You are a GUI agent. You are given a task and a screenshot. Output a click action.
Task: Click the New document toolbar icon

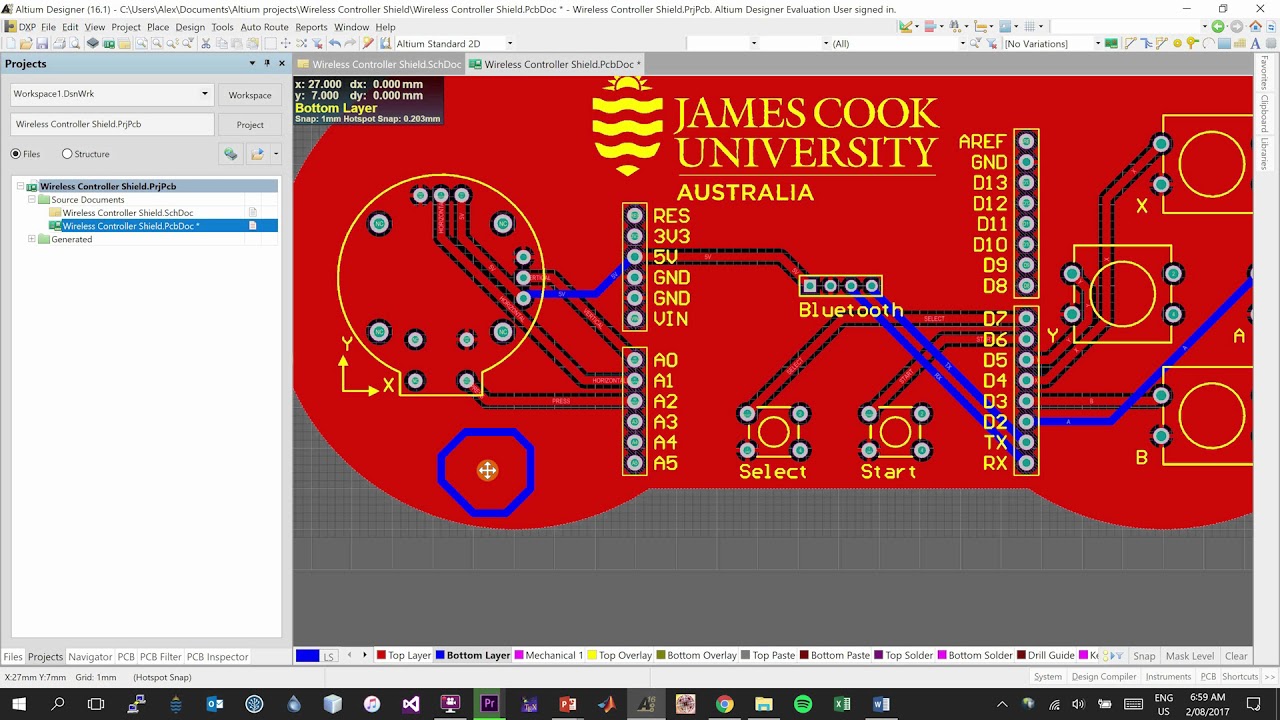(x=10, y=43)
